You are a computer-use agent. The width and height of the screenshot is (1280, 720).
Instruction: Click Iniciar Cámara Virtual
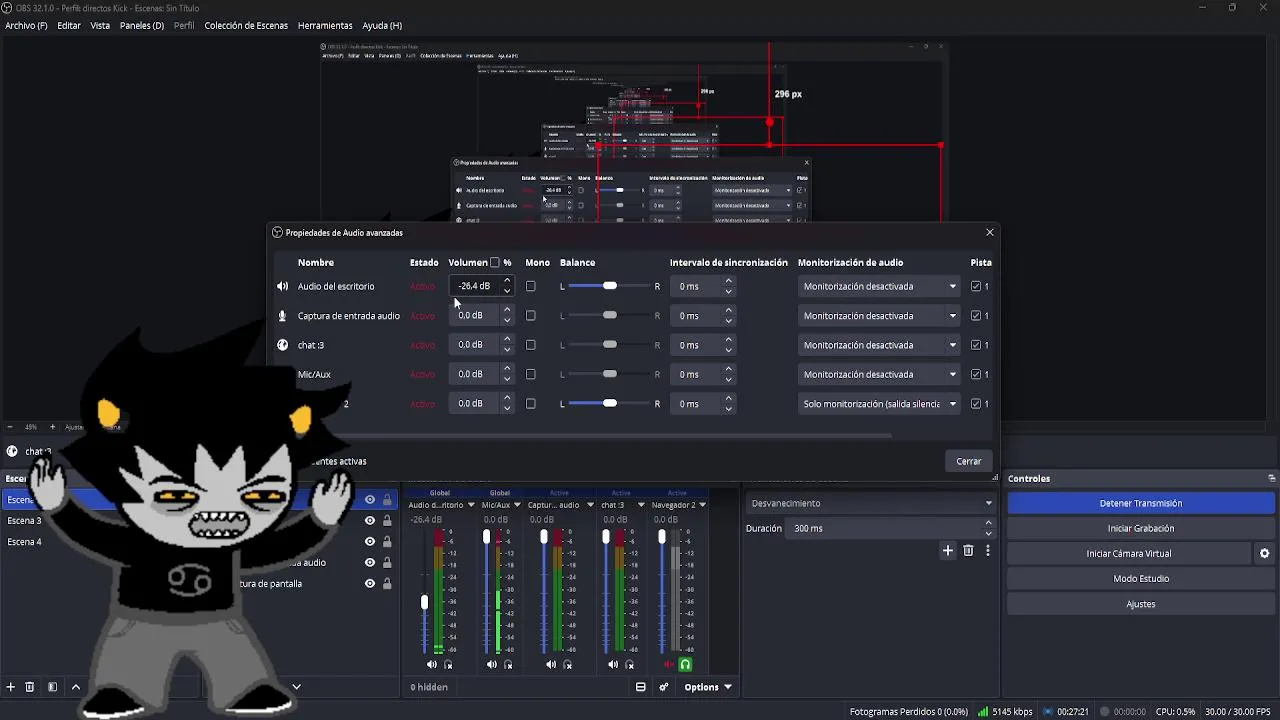click(x=1129, y=553)
